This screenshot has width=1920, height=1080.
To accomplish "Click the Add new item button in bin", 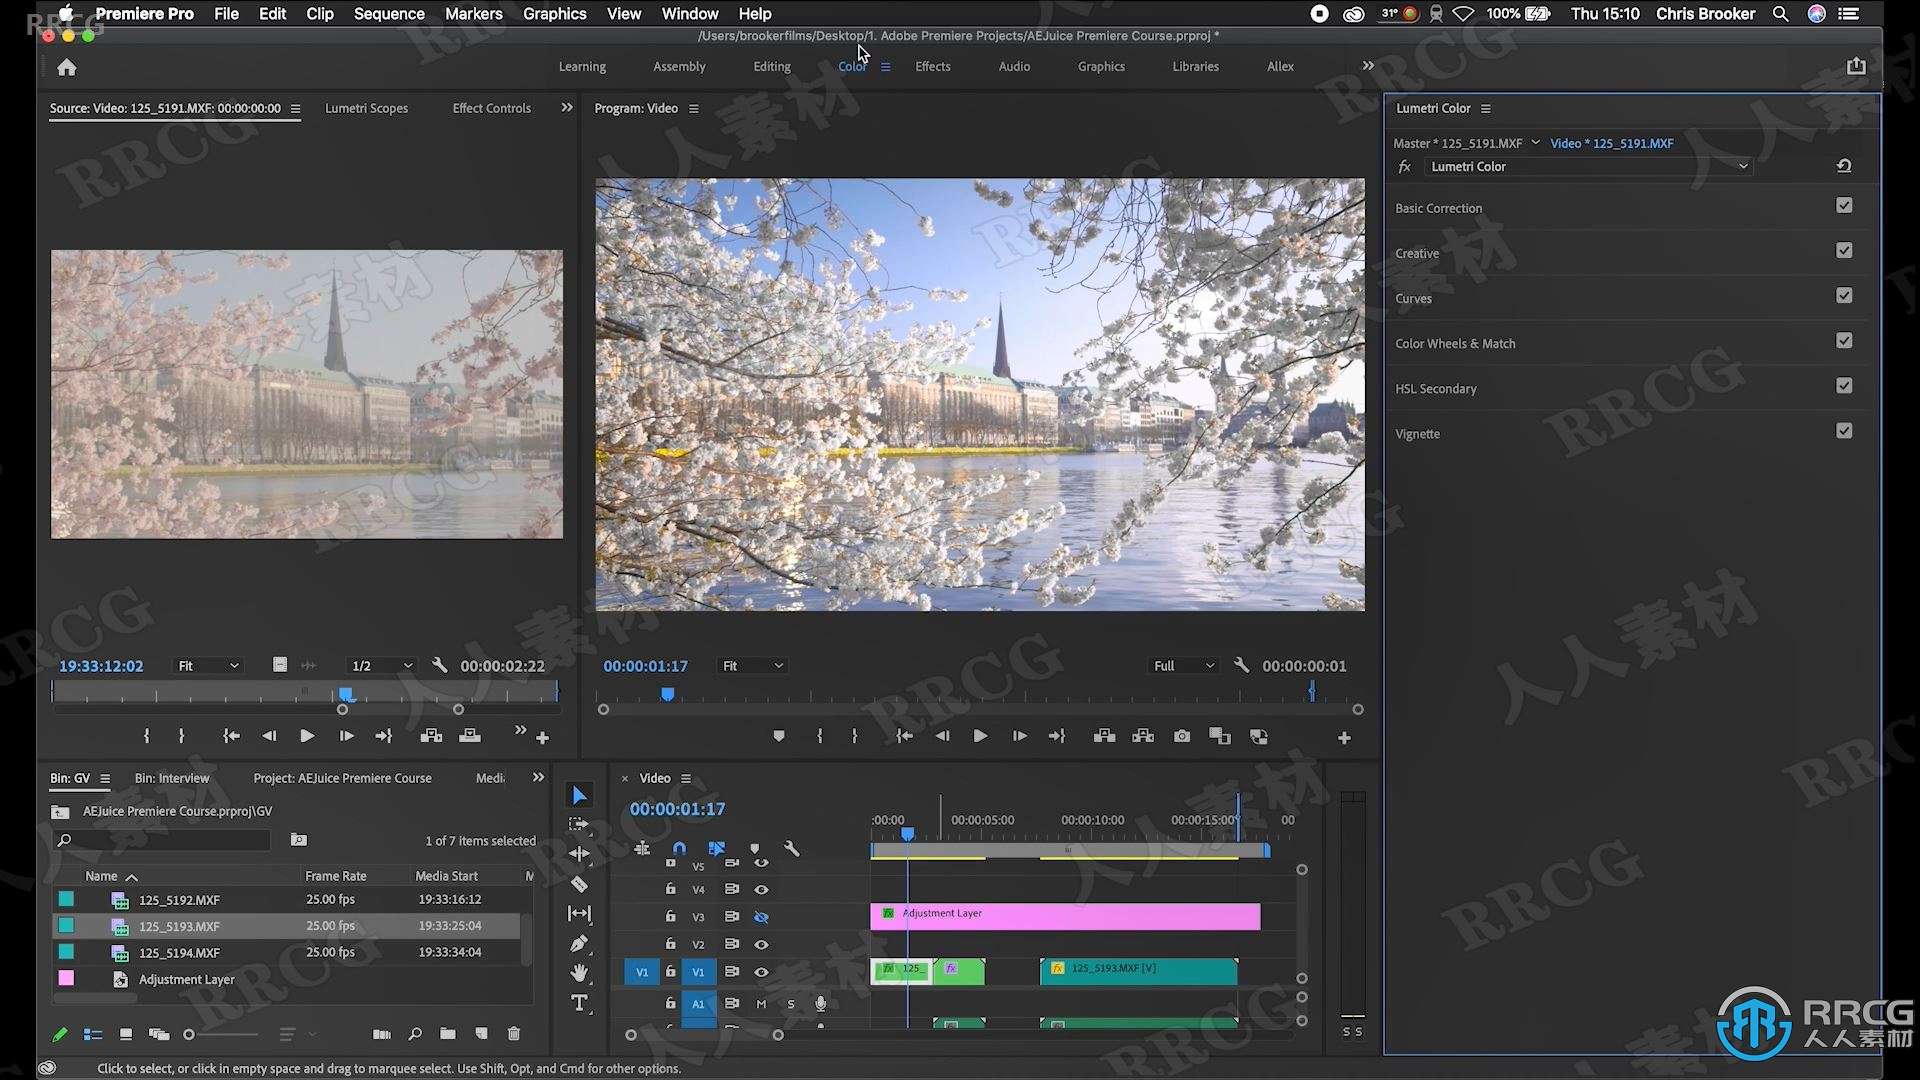I will pyautogui.click(x=481, y=1035).
